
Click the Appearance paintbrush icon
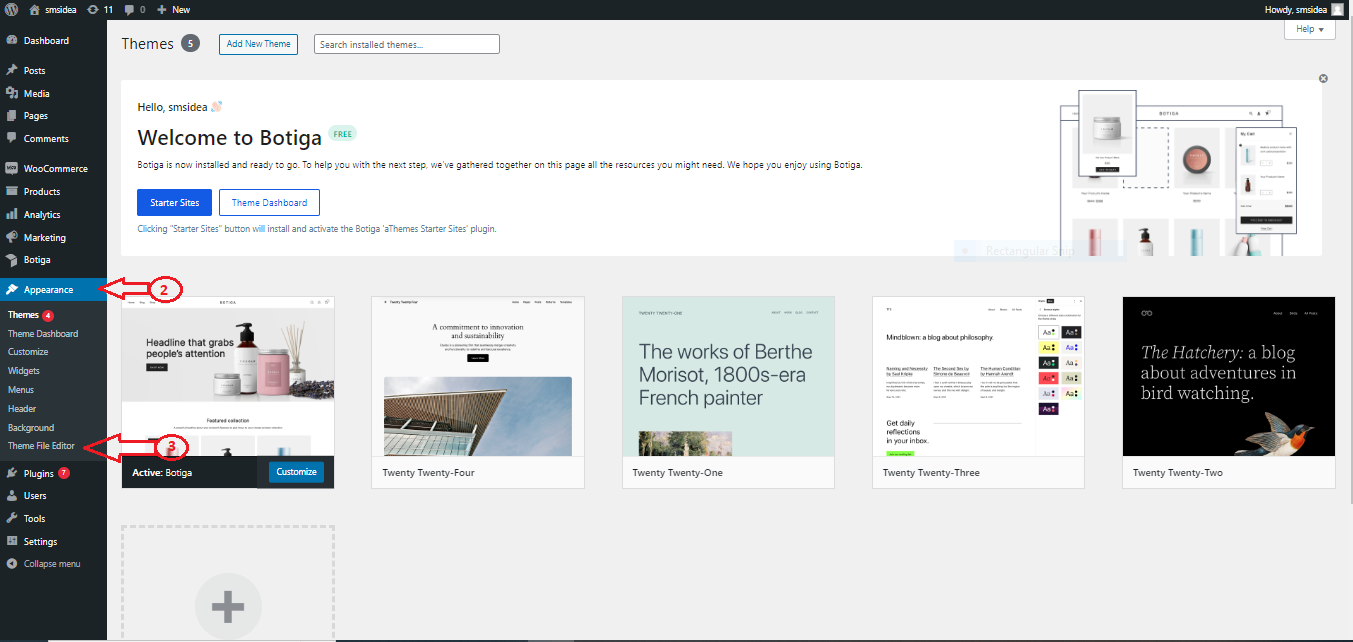click(x=11, y=290)
